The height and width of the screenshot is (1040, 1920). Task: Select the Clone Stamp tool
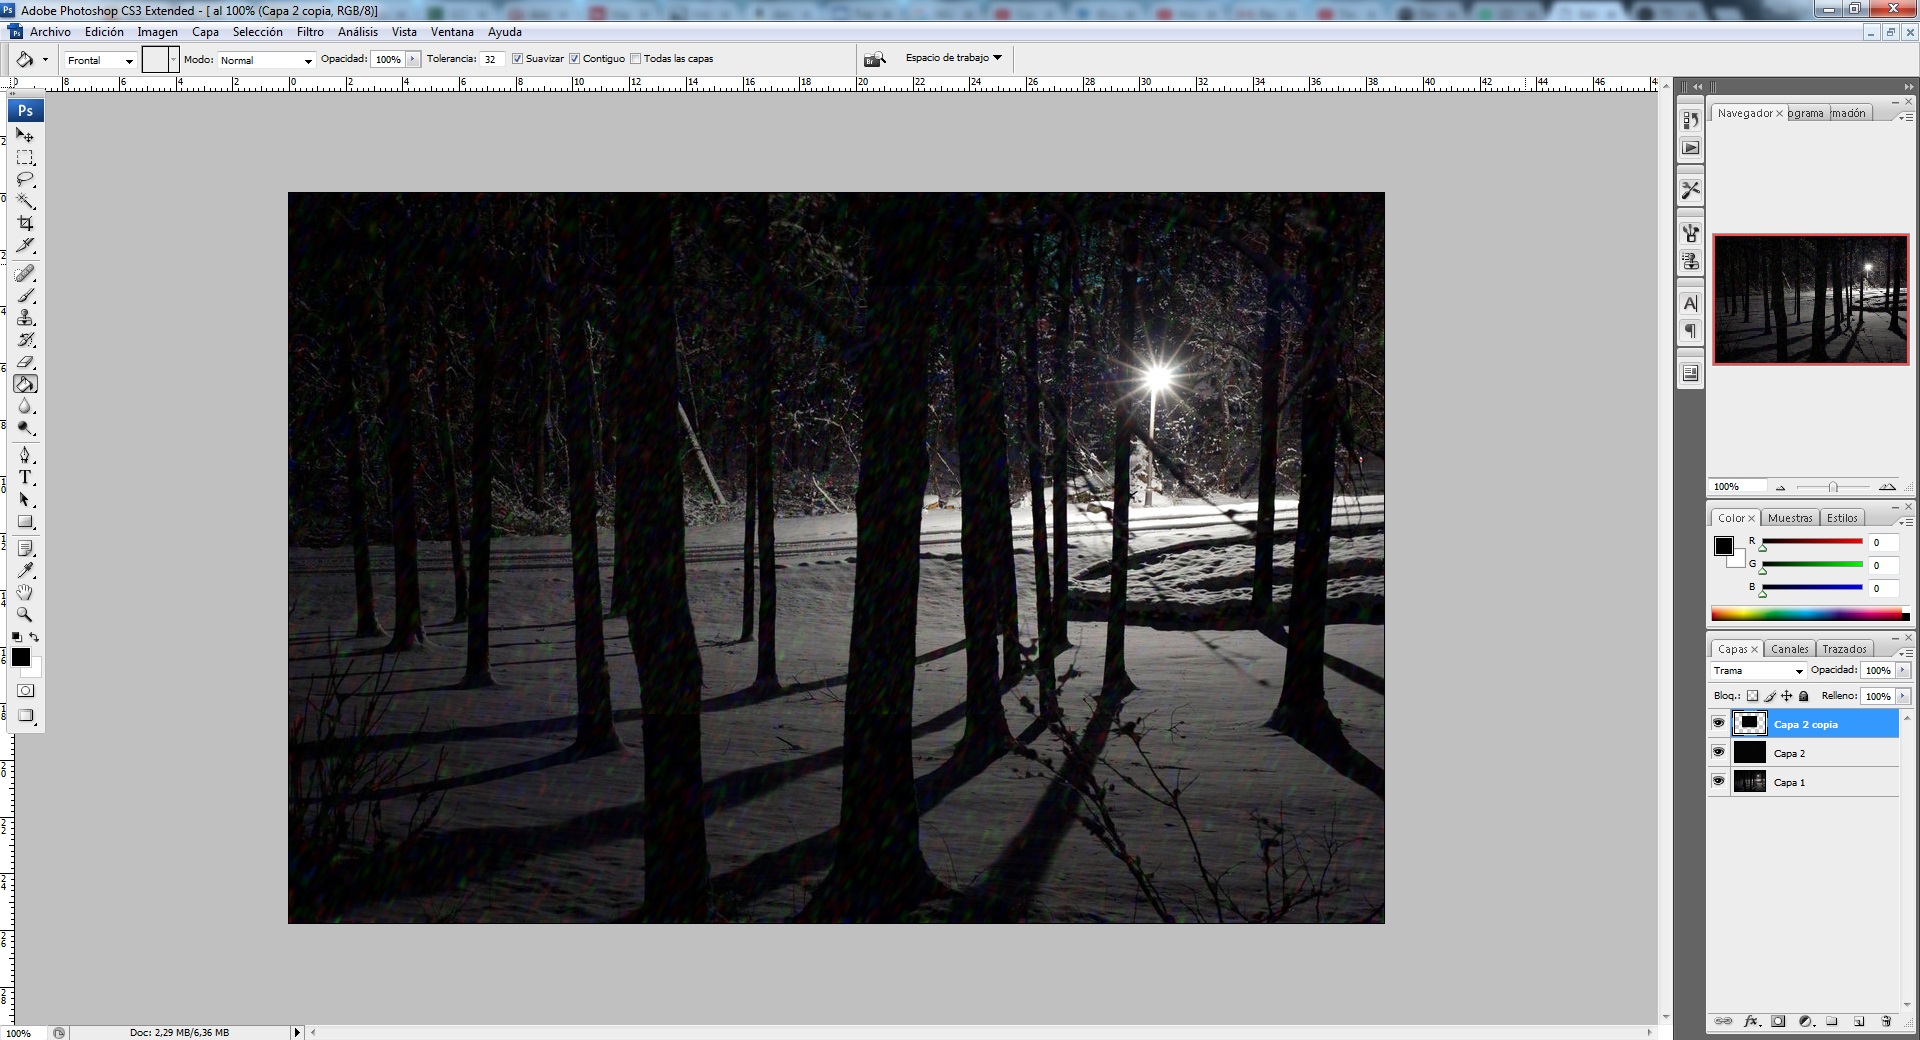26,318
